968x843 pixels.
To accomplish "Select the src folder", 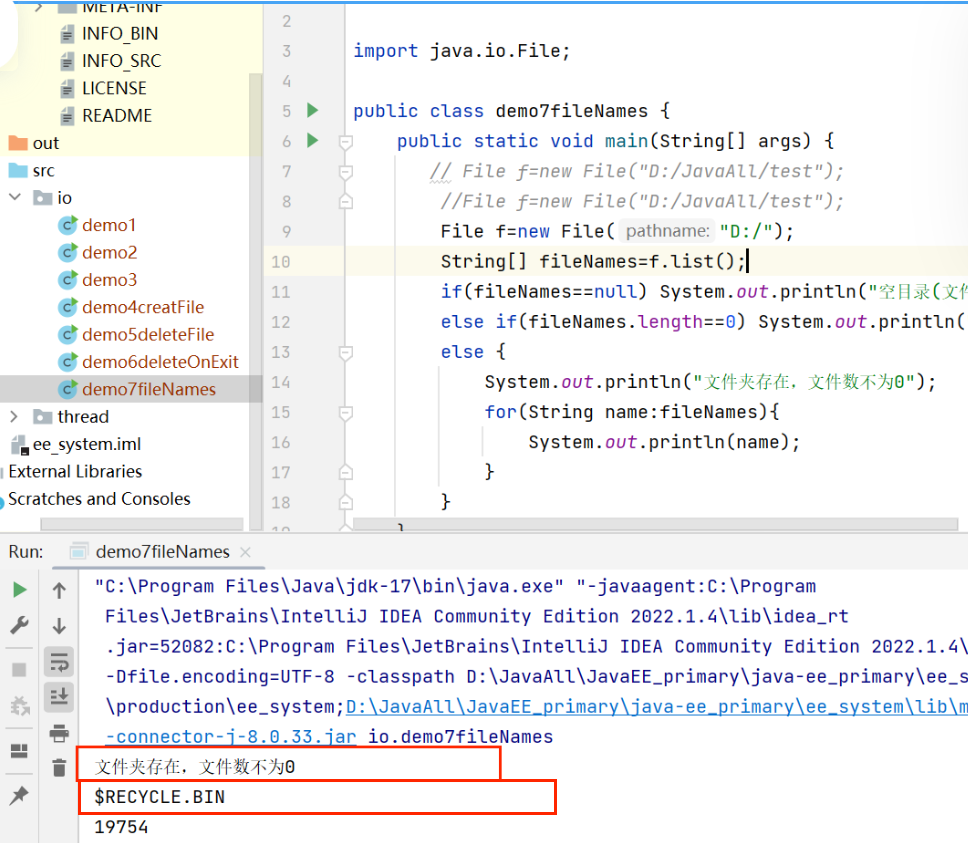I will click(x=44, y=170).
